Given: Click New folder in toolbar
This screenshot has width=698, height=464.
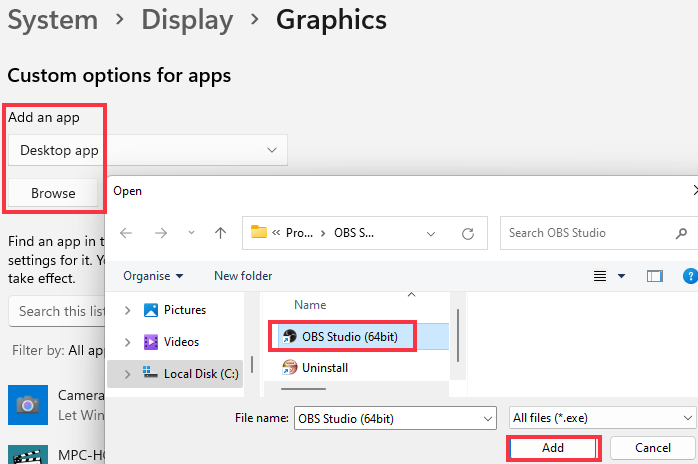Looking at the screenshot, I should (x=243, y=275).
